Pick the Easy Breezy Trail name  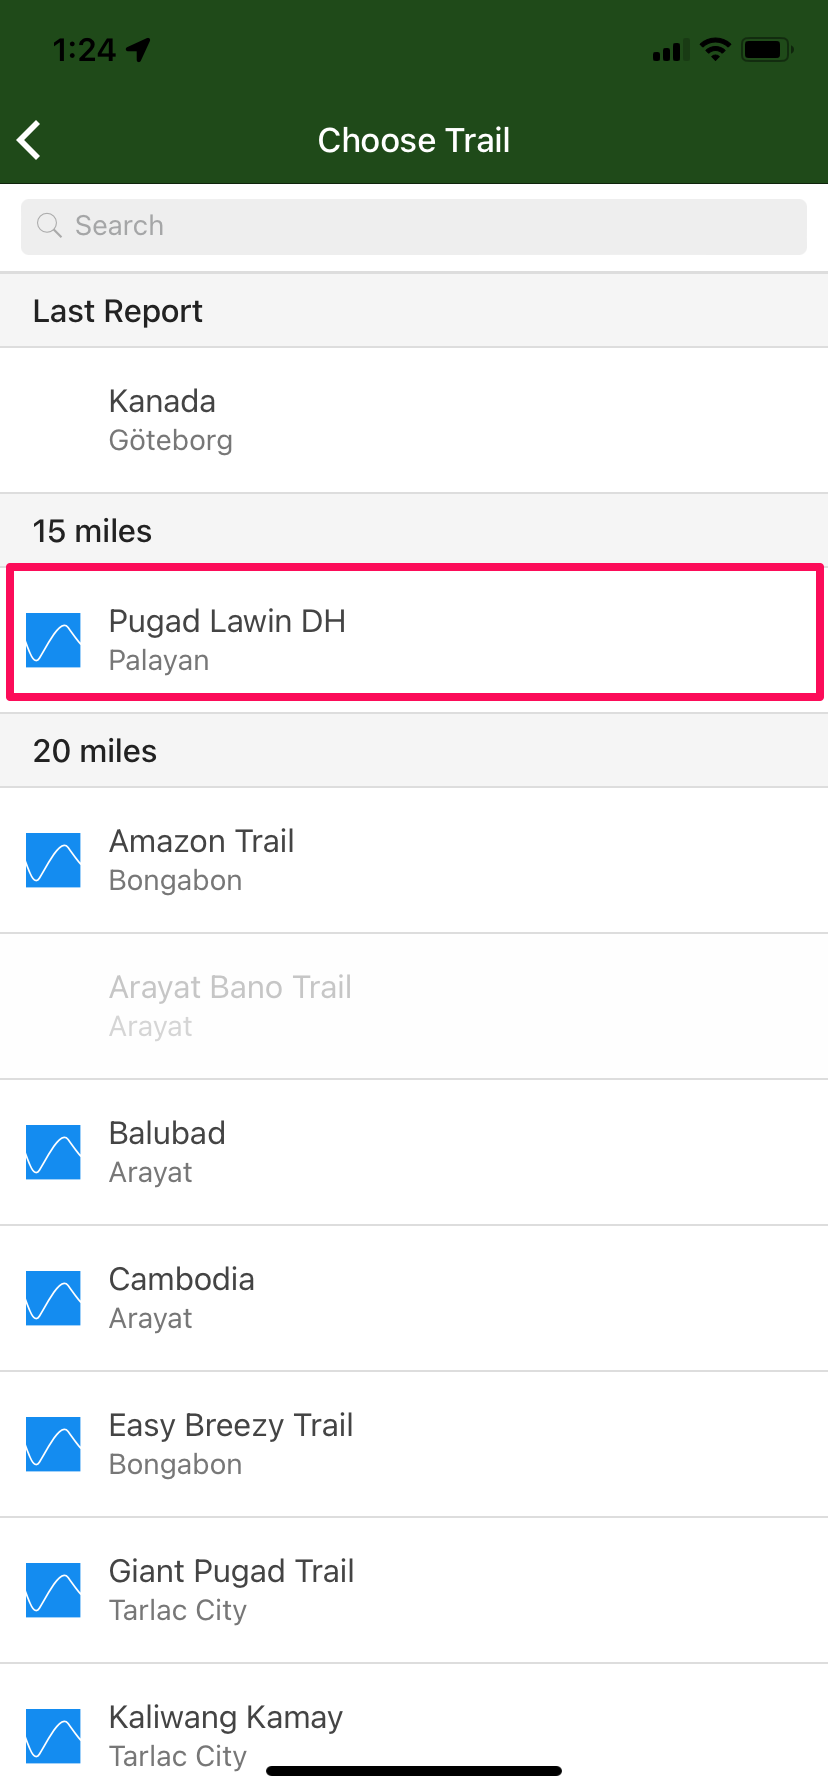231,1425
